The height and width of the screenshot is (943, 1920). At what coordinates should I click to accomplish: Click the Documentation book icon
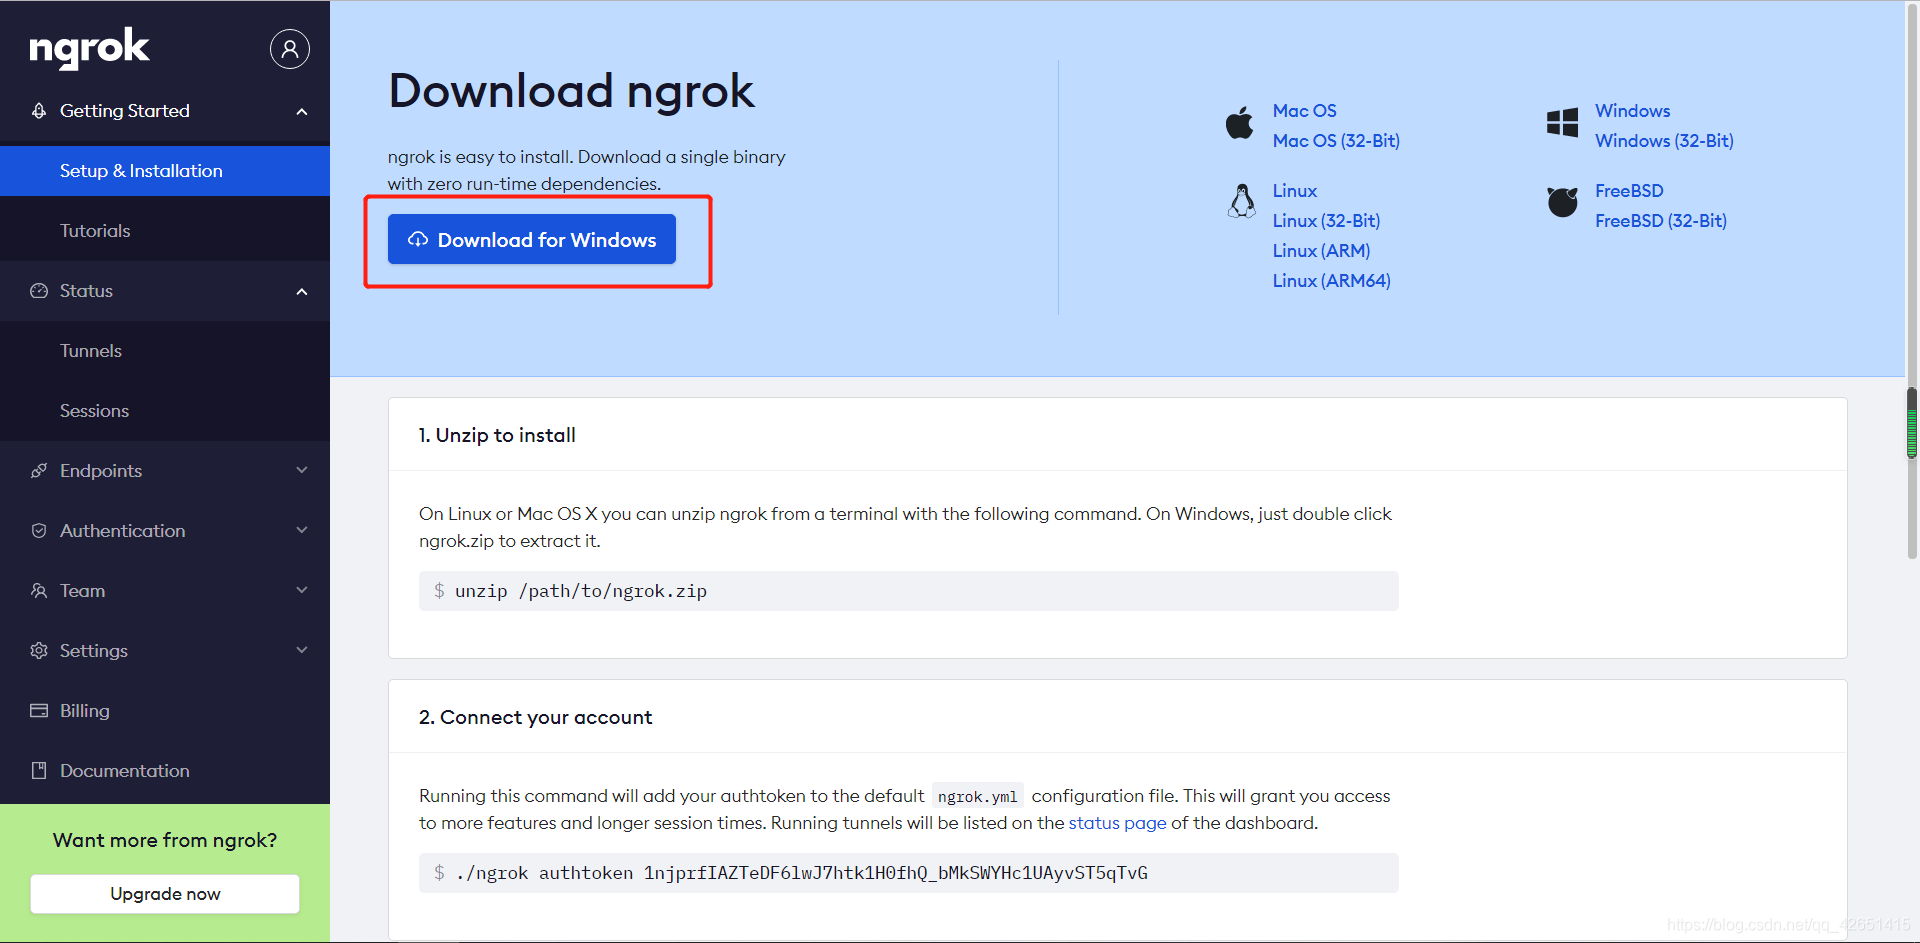(39, 771)
